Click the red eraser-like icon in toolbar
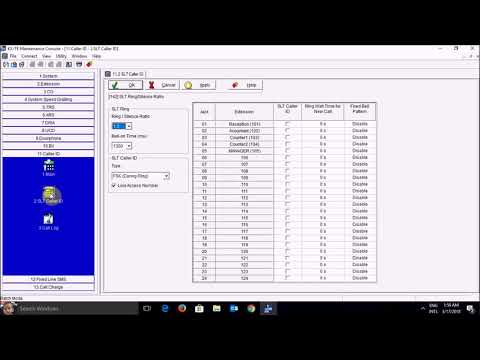This screenshot has height=360, width=480. [89, 65]
